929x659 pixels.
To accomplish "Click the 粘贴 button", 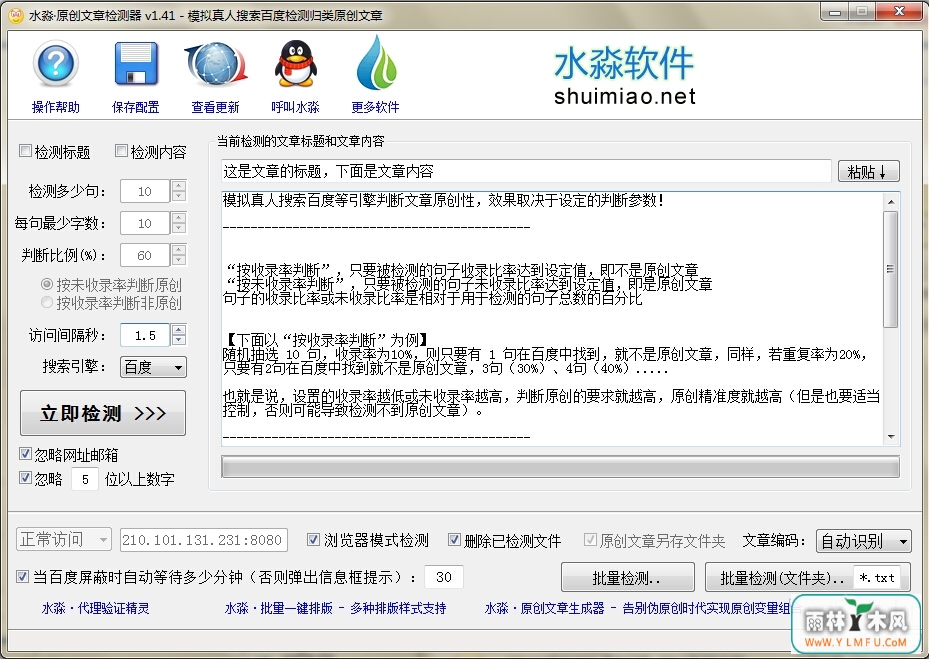I will [x=869, y=171].
